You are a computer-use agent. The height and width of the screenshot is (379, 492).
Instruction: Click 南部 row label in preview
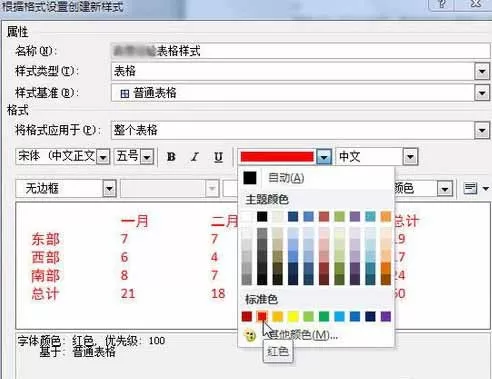[46, 275]
